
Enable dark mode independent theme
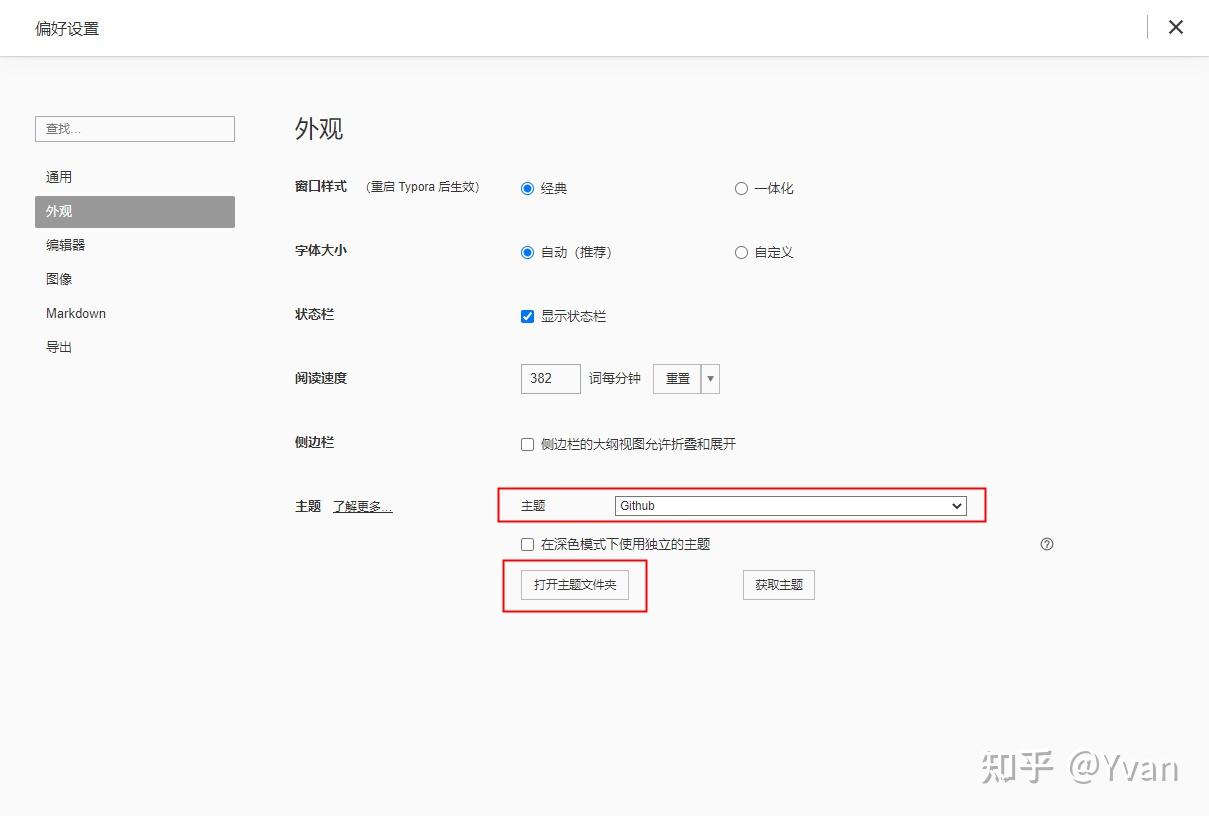point(527,544)
